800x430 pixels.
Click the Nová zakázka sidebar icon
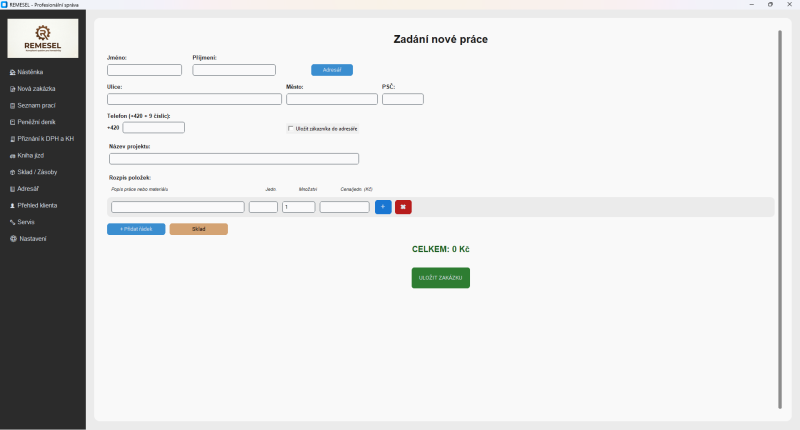pyautogui.click(x=12, y=89)
